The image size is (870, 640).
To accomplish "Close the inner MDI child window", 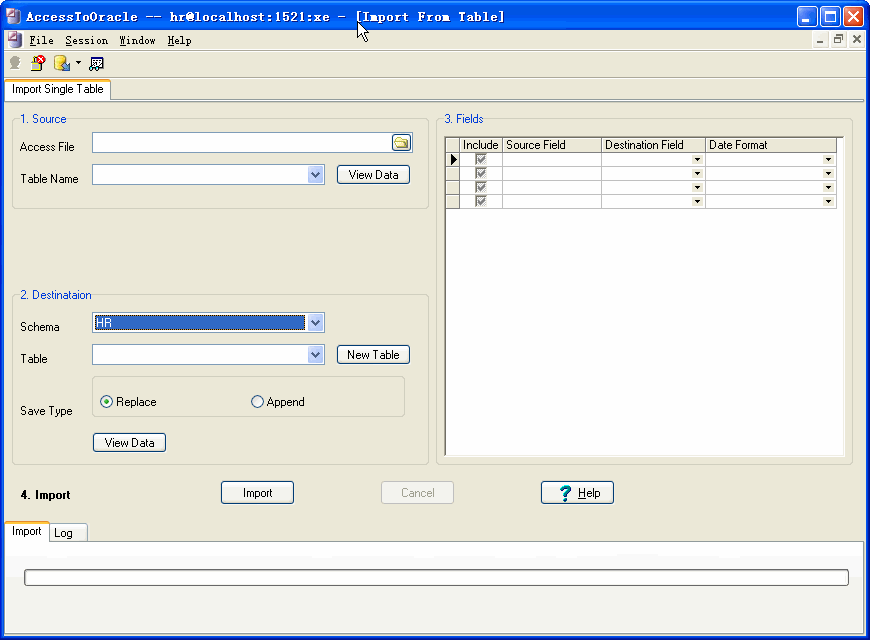I will click(x=857, y=39).
